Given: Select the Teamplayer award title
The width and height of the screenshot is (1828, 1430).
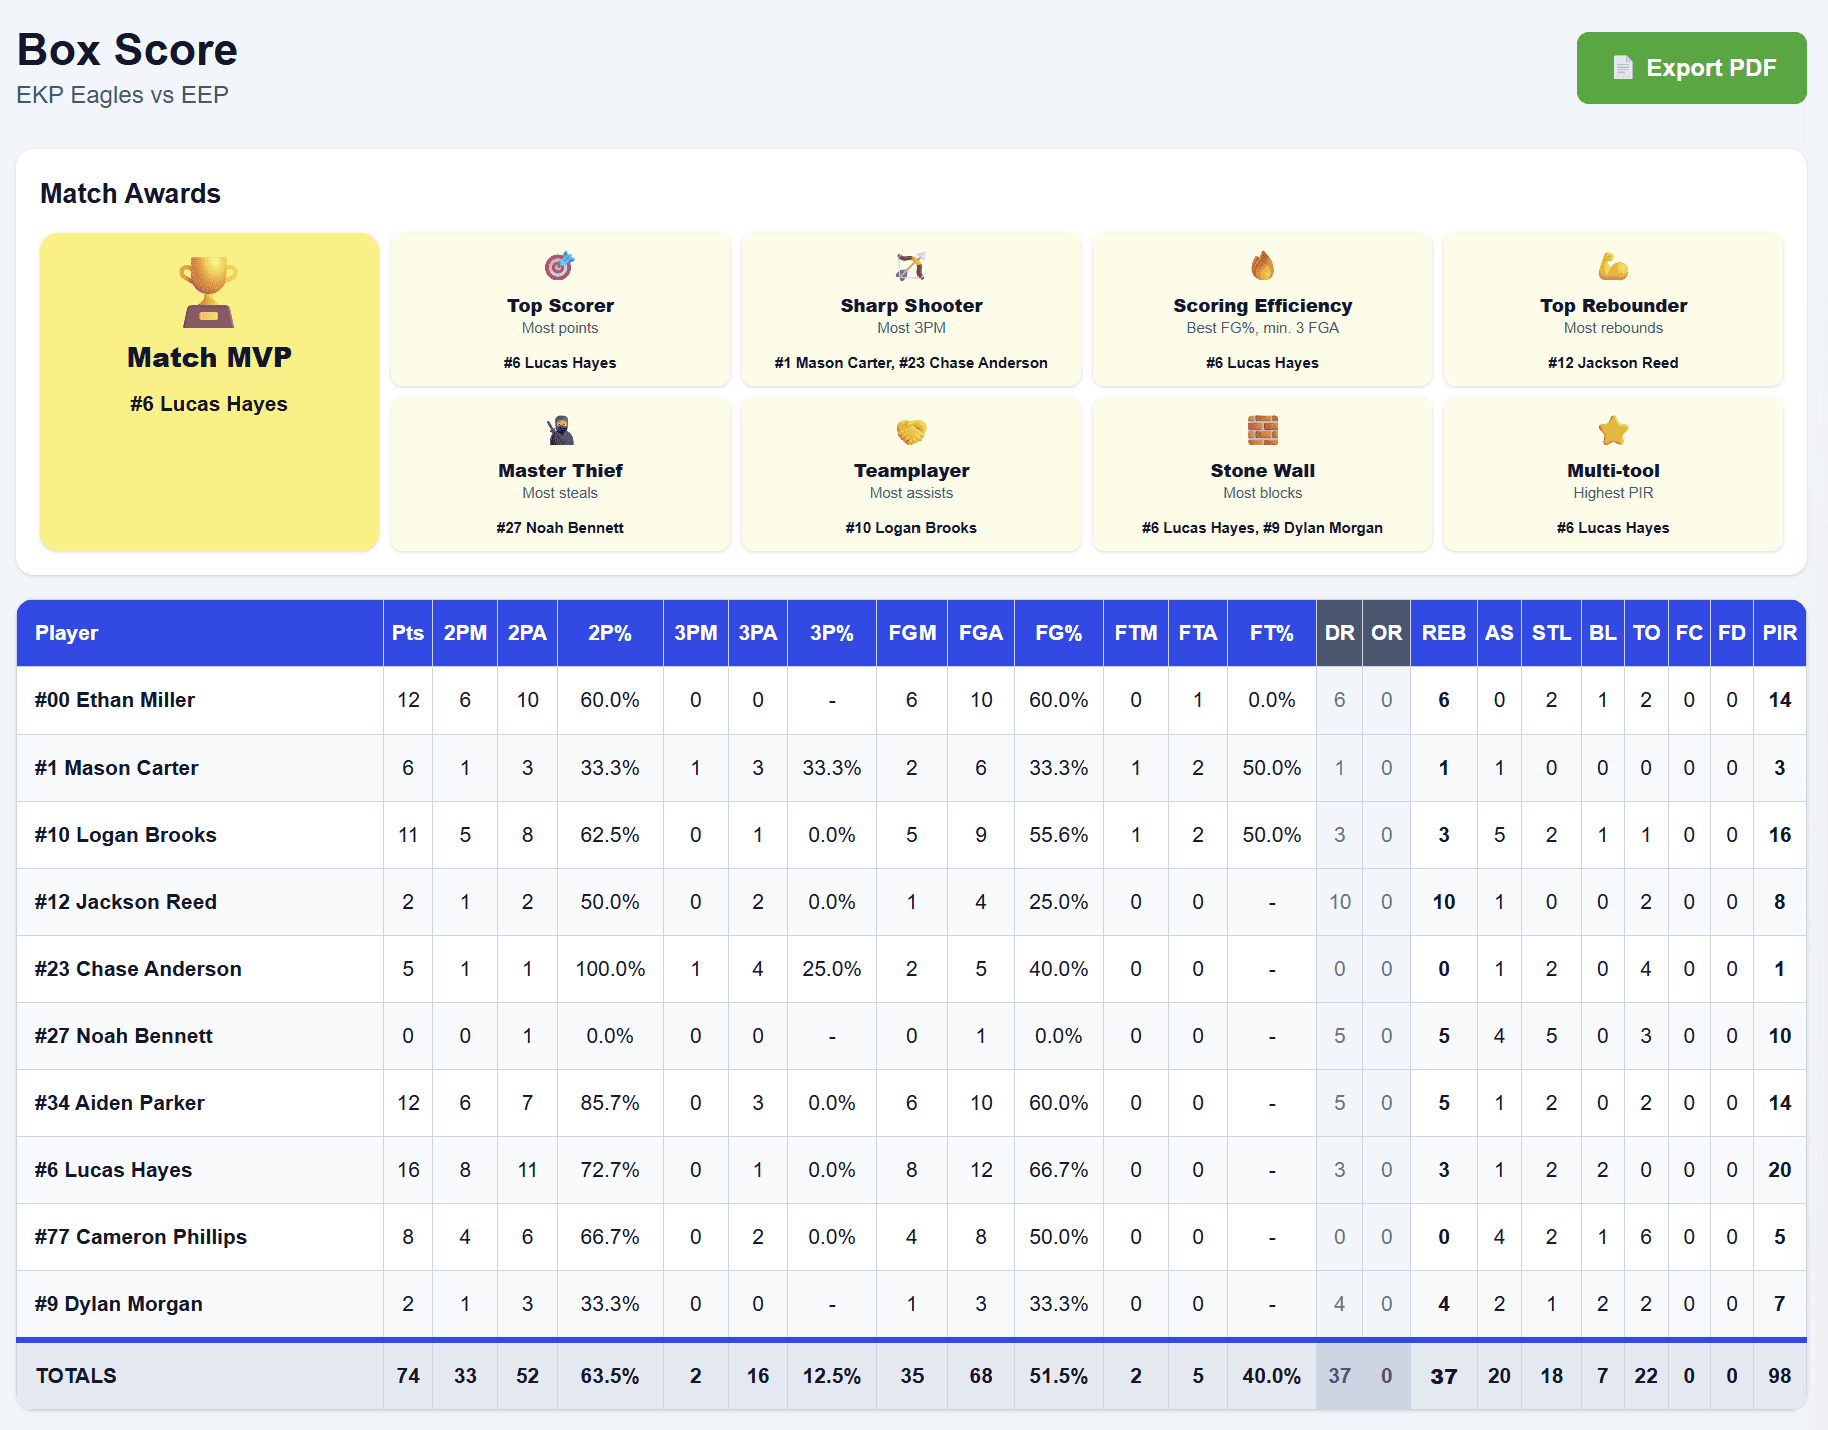Looking at the screenshot, I should point(911,471).
